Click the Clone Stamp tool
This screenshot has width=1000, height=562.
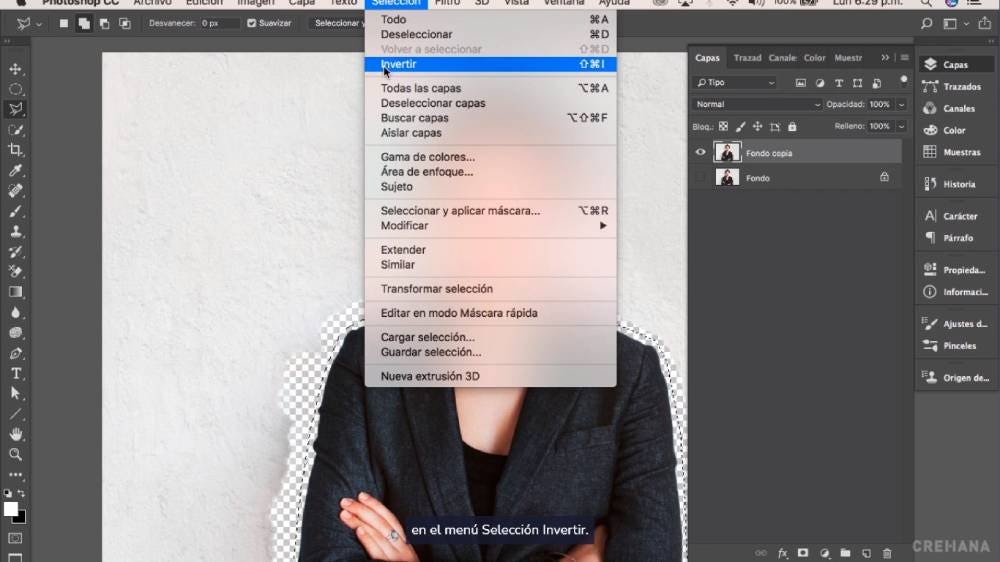point(16,232)
